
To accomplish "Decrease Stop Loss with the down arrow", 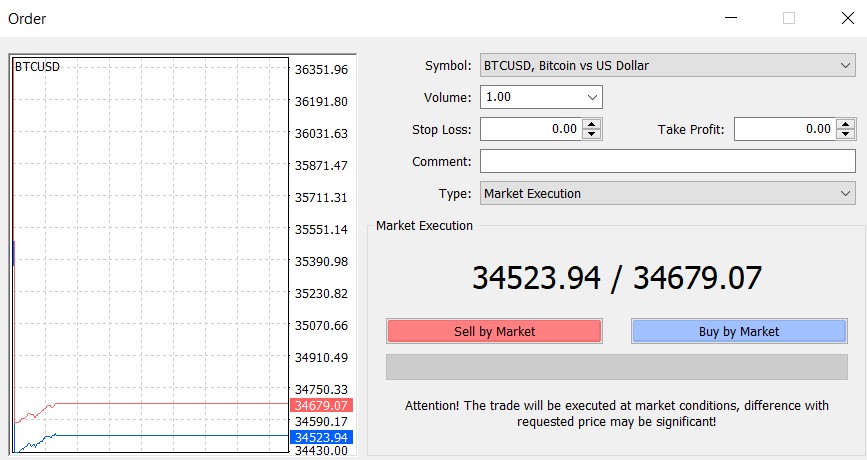I will tap(592, 134).
